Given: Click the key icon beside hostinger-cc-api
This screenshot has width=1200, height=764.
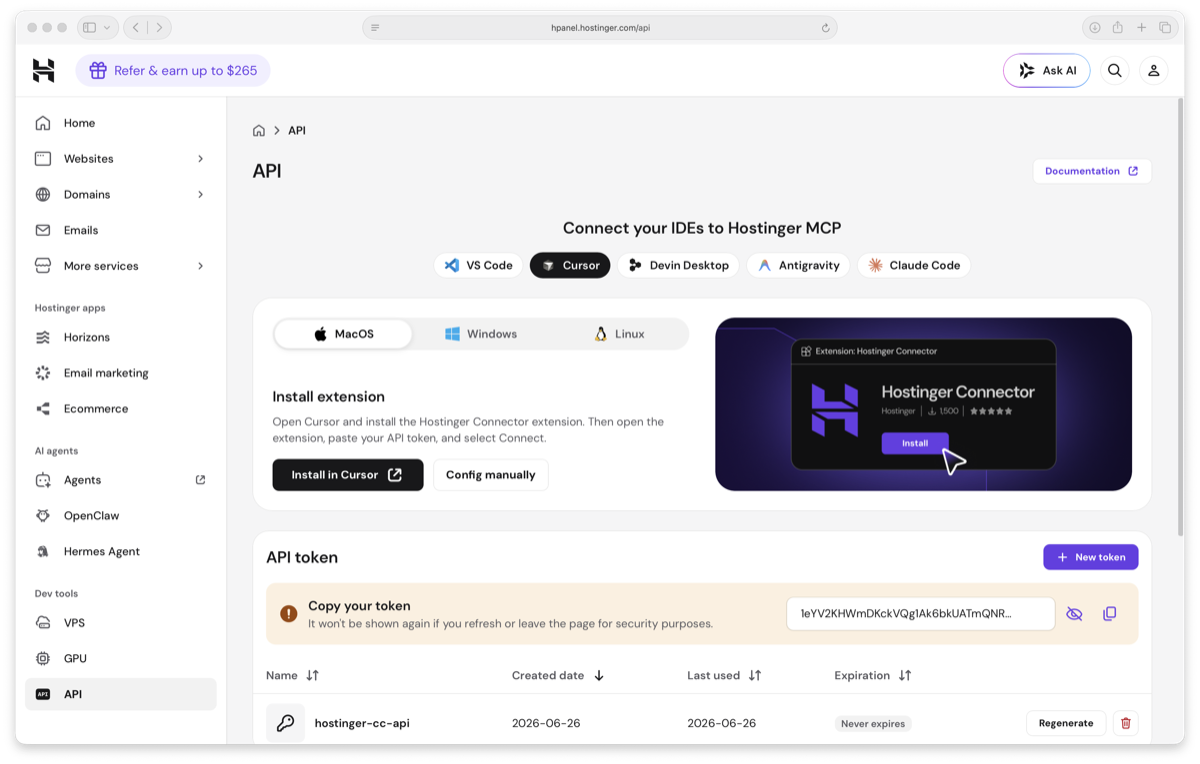Looking at the screenshot, I should coord(285,723).
